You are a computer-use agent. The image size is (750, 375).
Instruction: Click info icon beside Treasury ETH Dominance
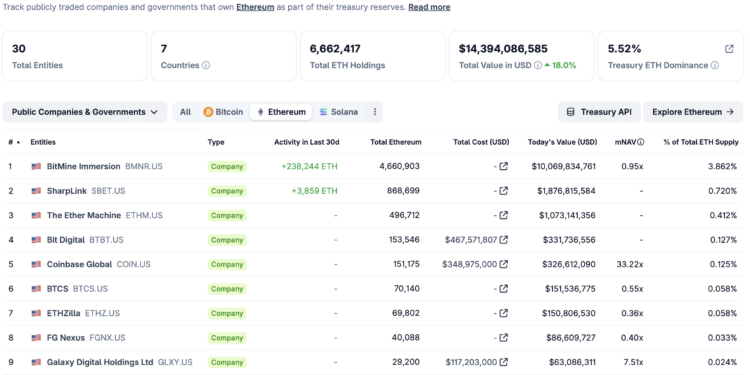[x=714, y=65]
